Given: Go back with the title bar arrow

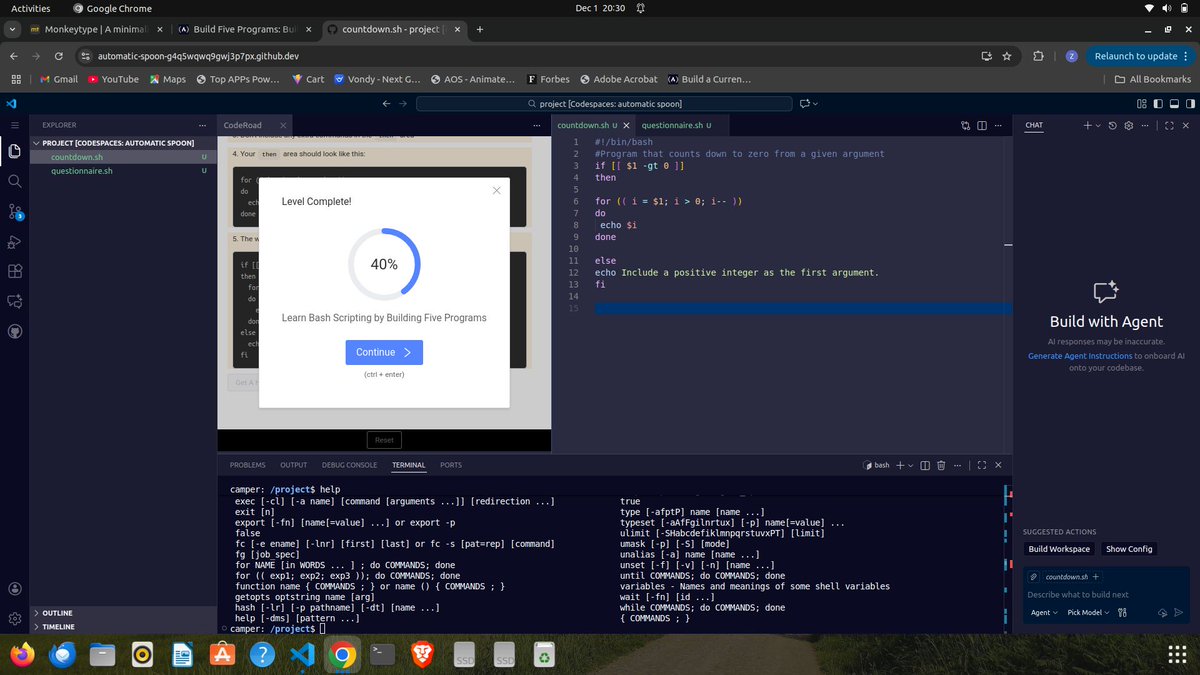Looking at the screenshot, I should [x=388, y=103].
